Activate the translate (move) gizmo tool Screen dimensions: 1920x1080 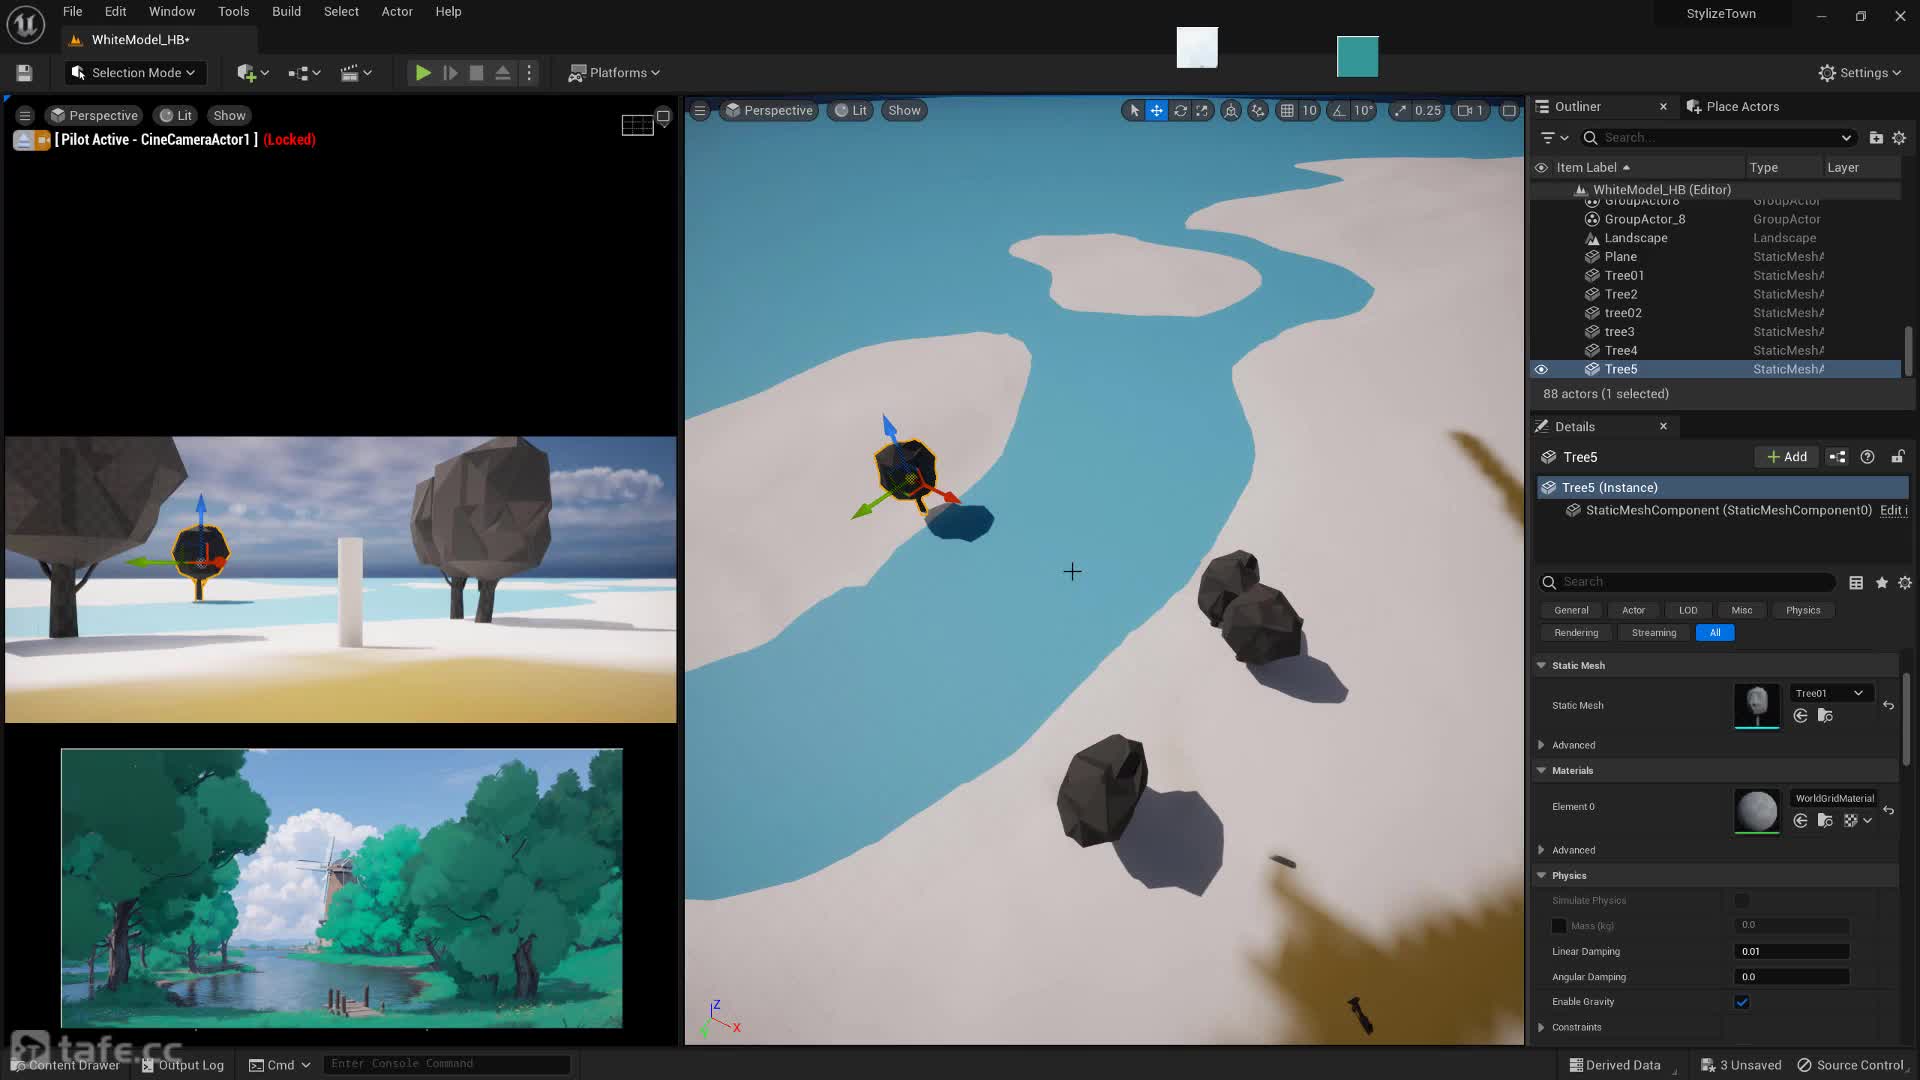pos(1156,111)
